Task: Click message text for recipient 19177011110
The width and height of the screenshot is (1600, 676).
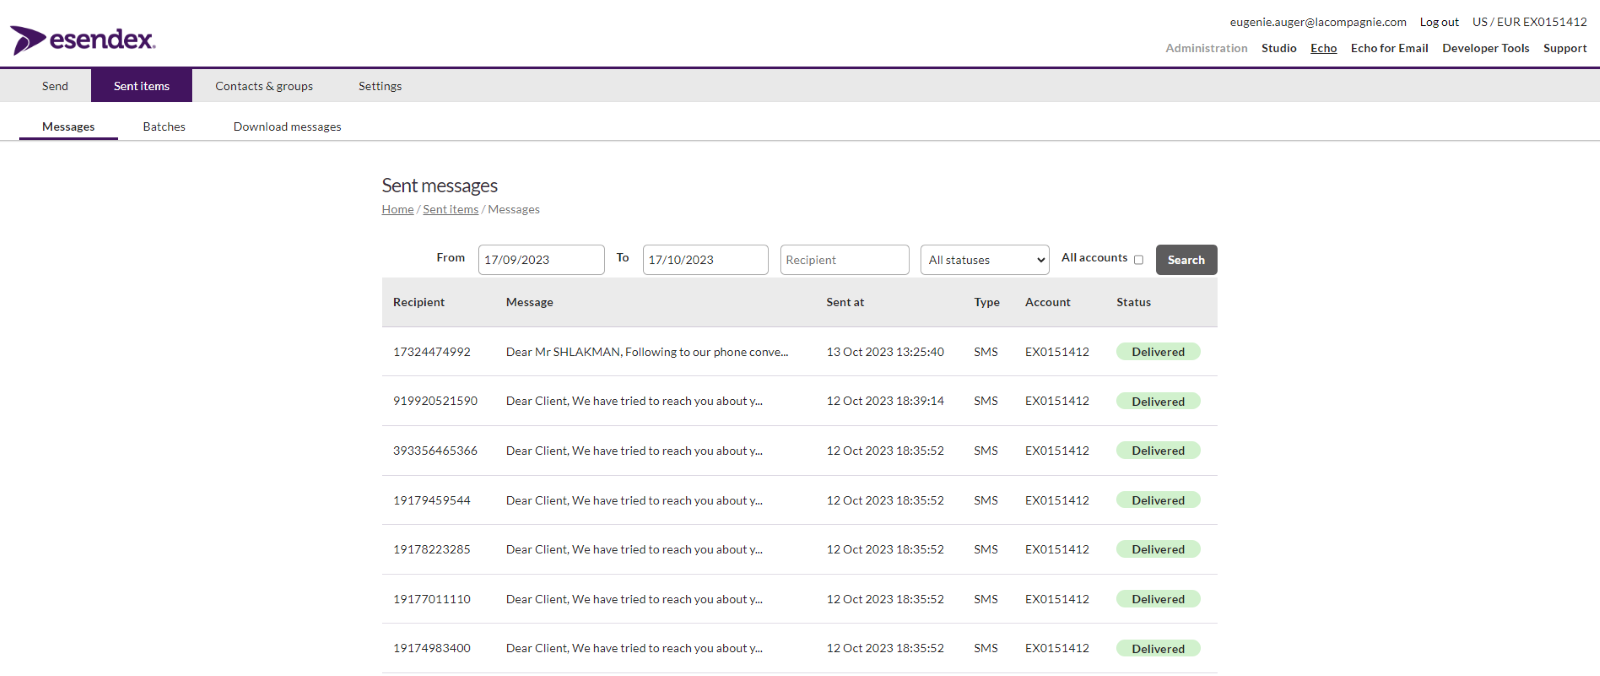Action: point(634,599)
